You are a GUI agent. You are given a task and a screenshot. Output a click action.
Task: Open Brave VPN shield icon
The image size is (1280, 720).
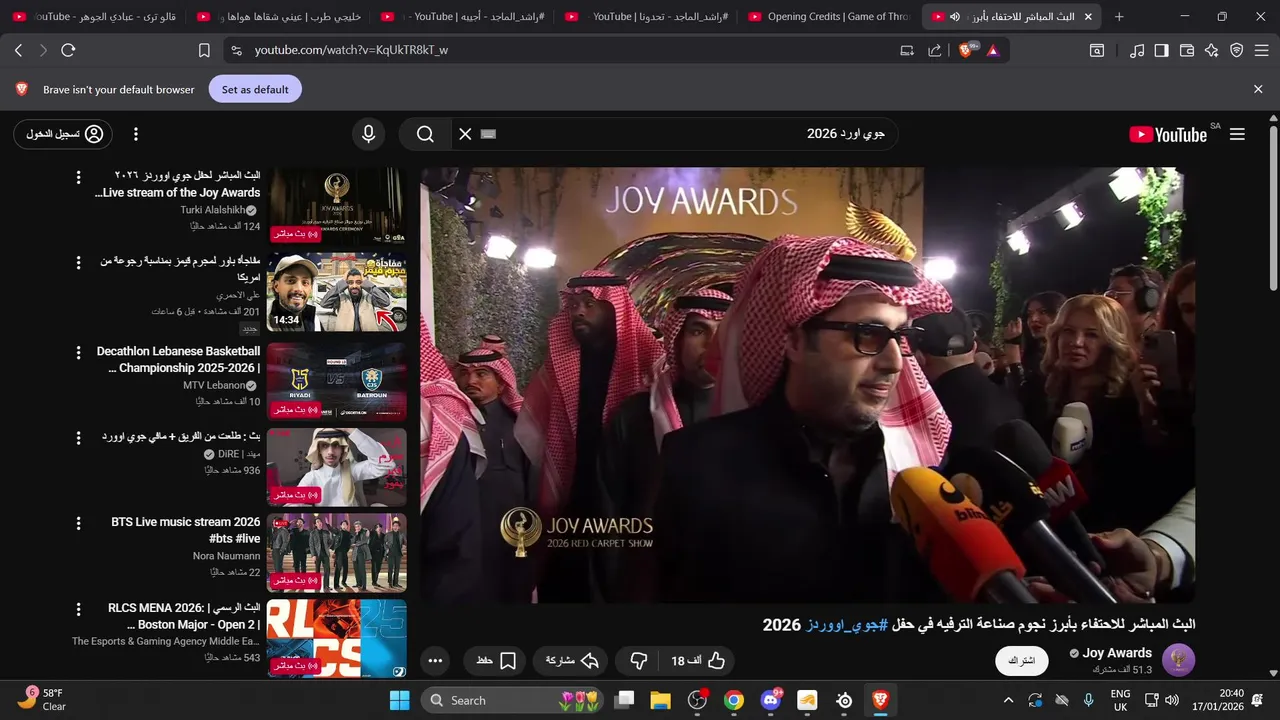pyautogui.click(x=1237, y=50)
